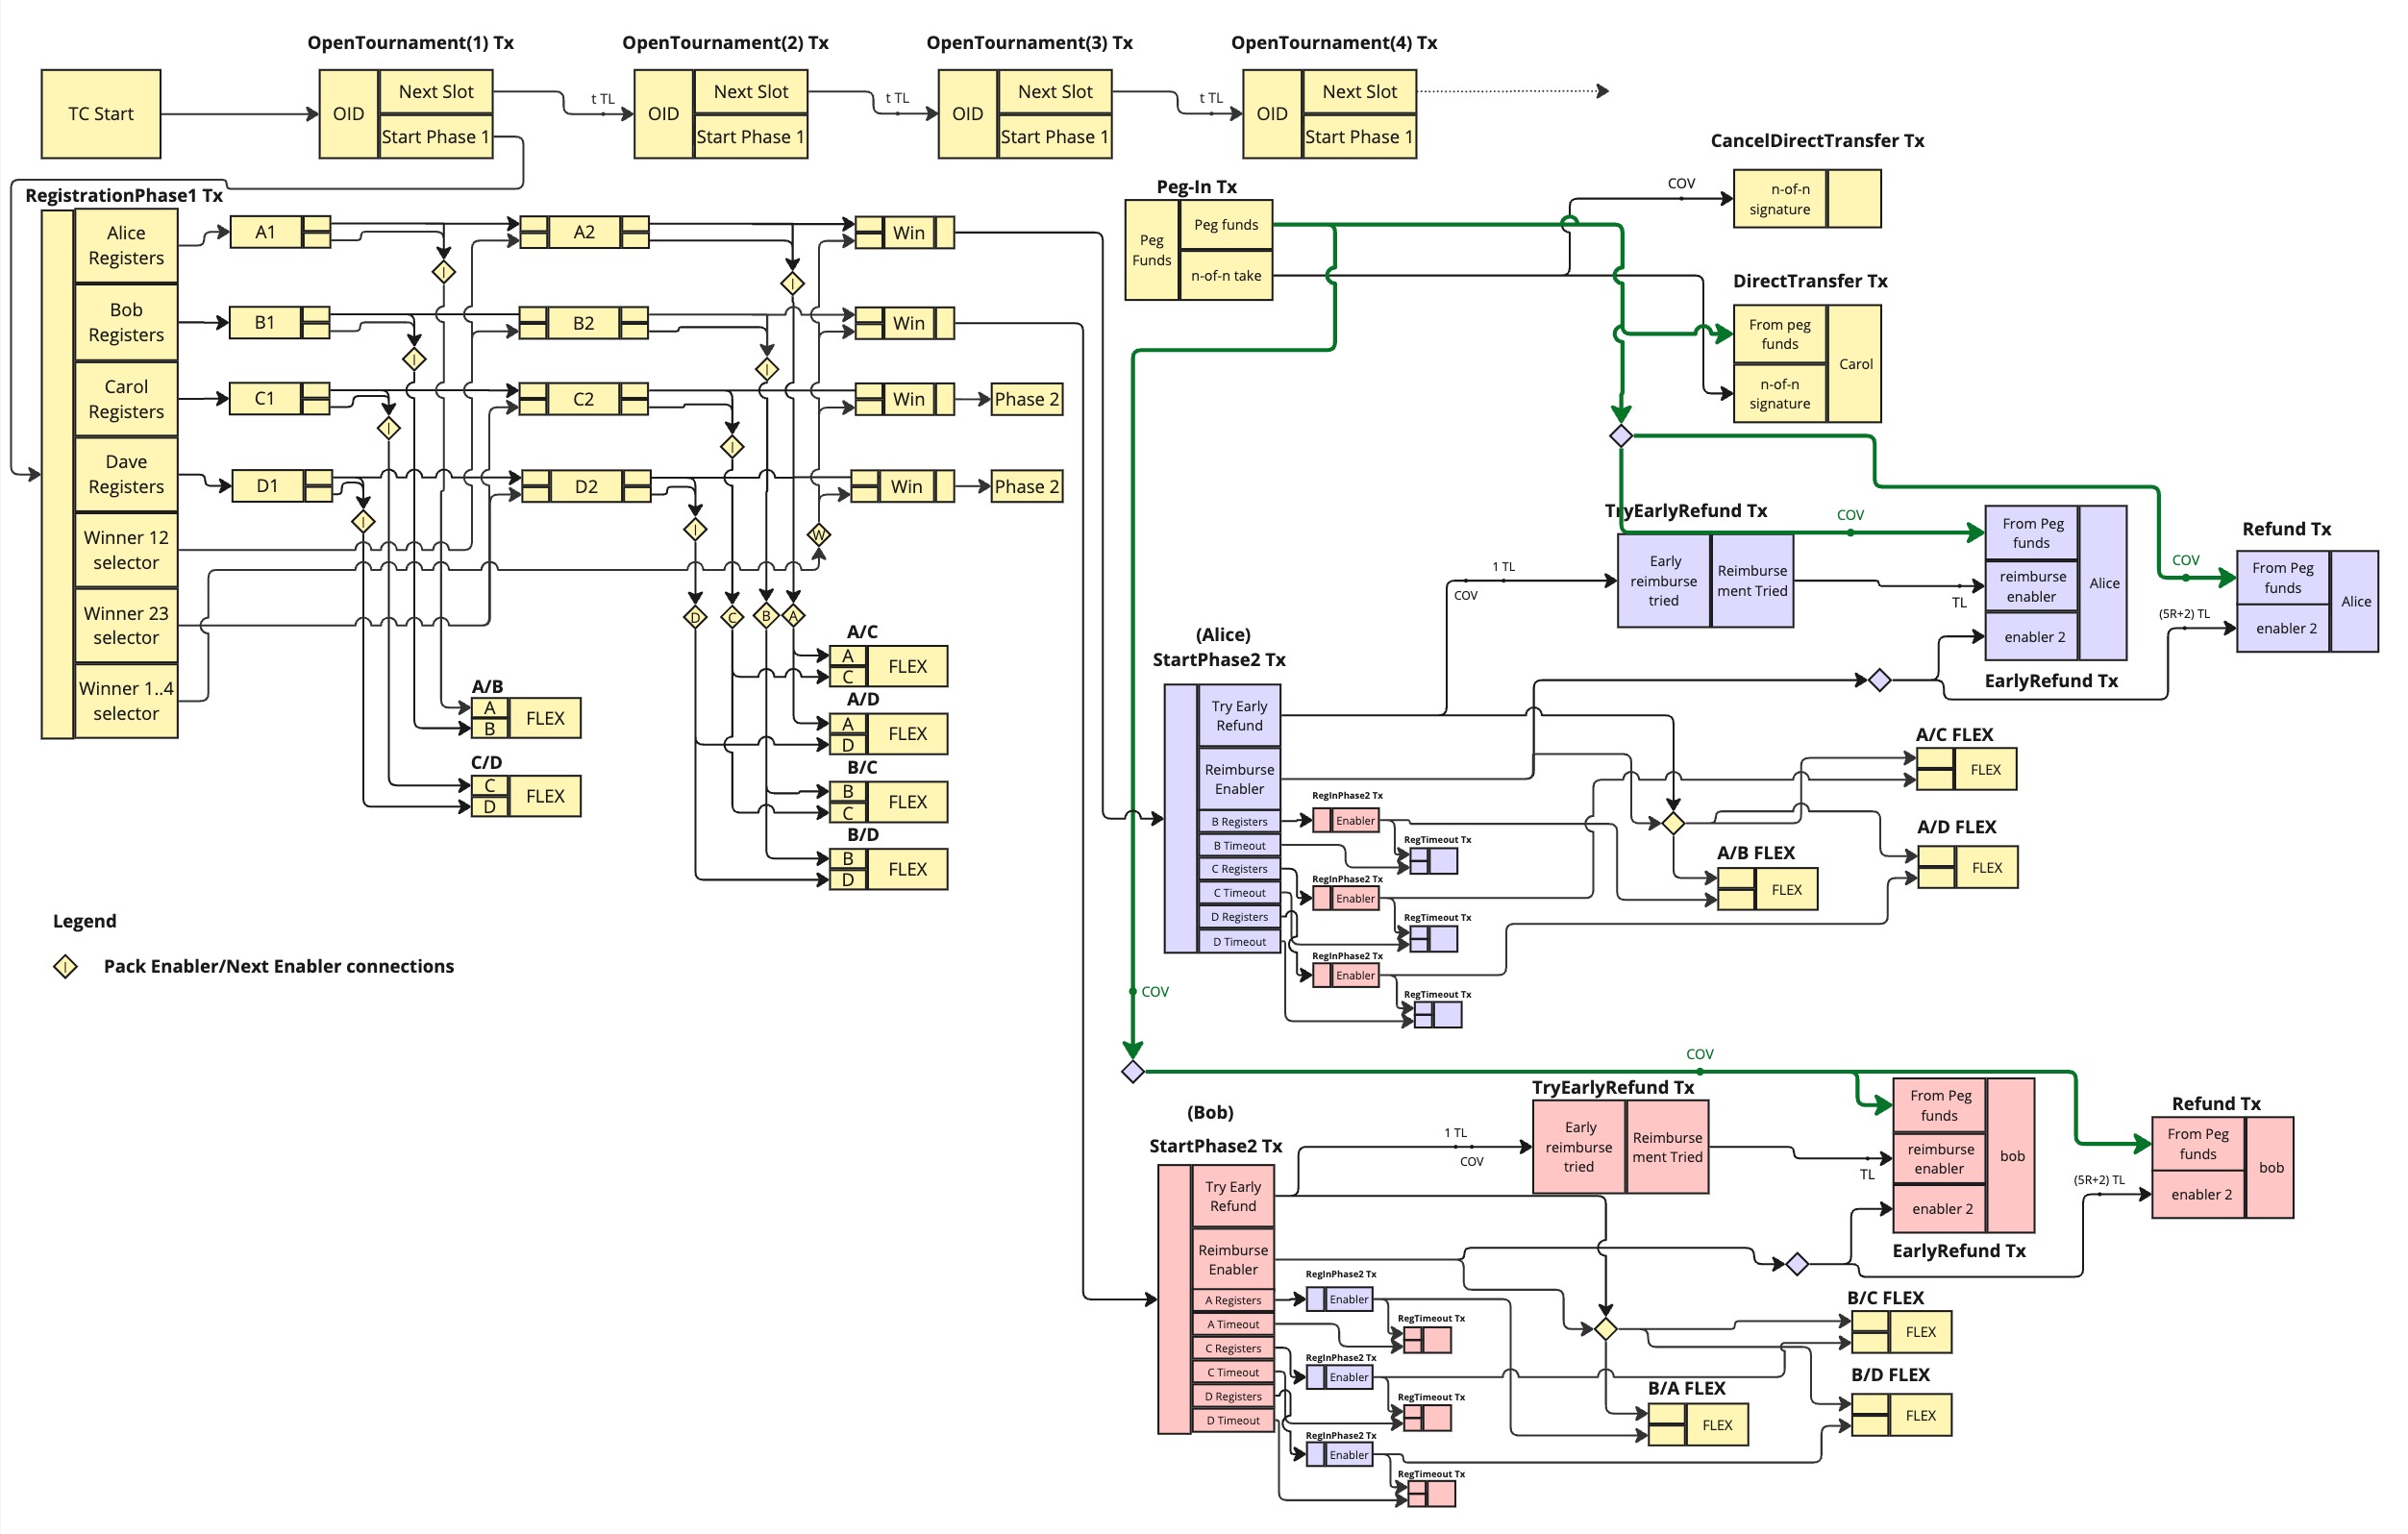Select the A/B FLEX box in Phase1
Viewport: 2408px width, 1534px height.
coord(545,718)
